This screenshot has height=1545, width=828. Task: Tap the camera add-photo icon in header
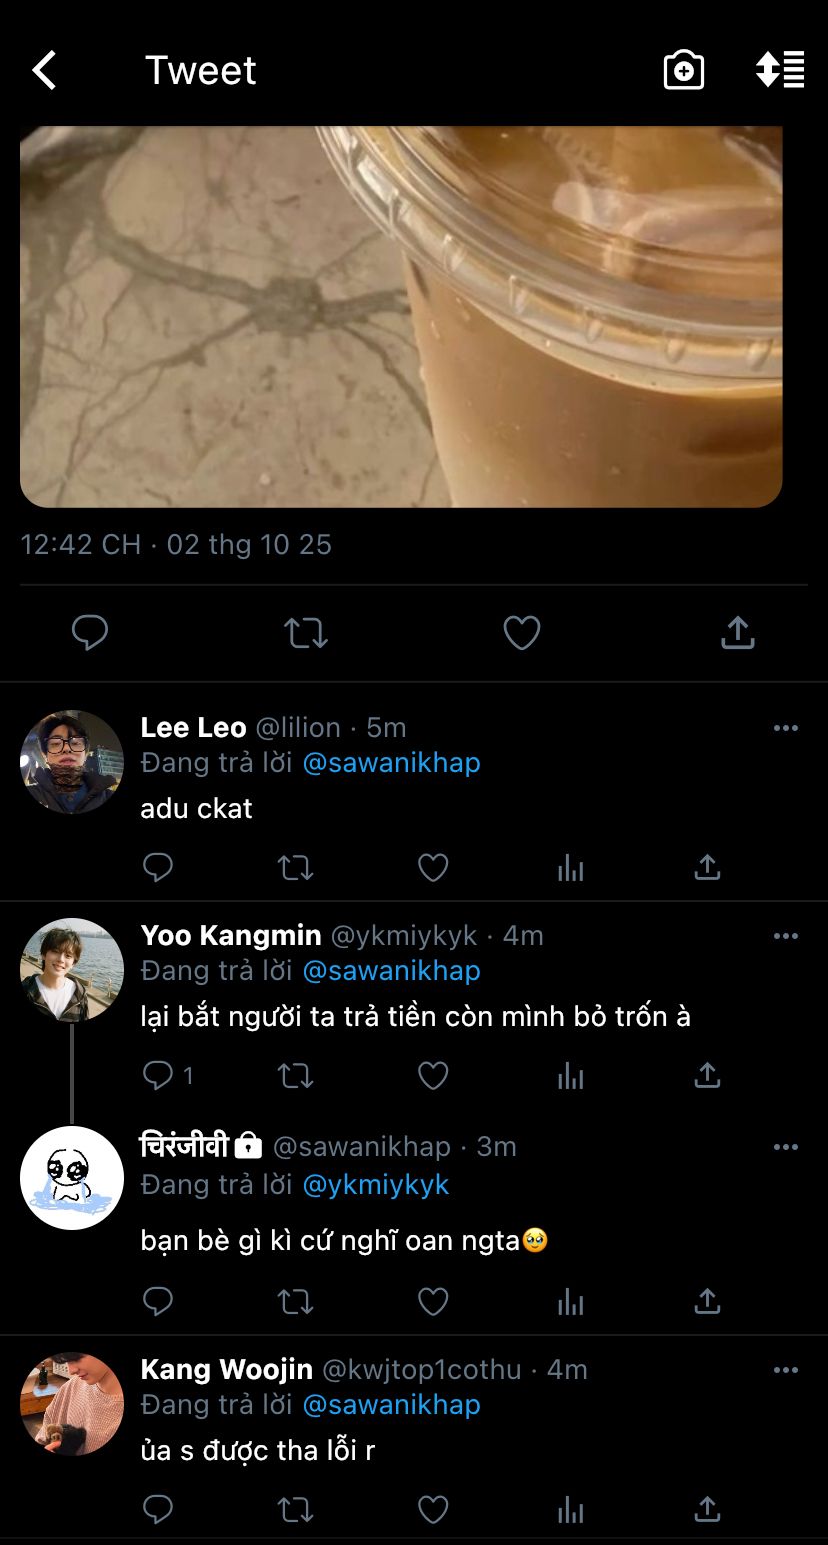point(684,71)
